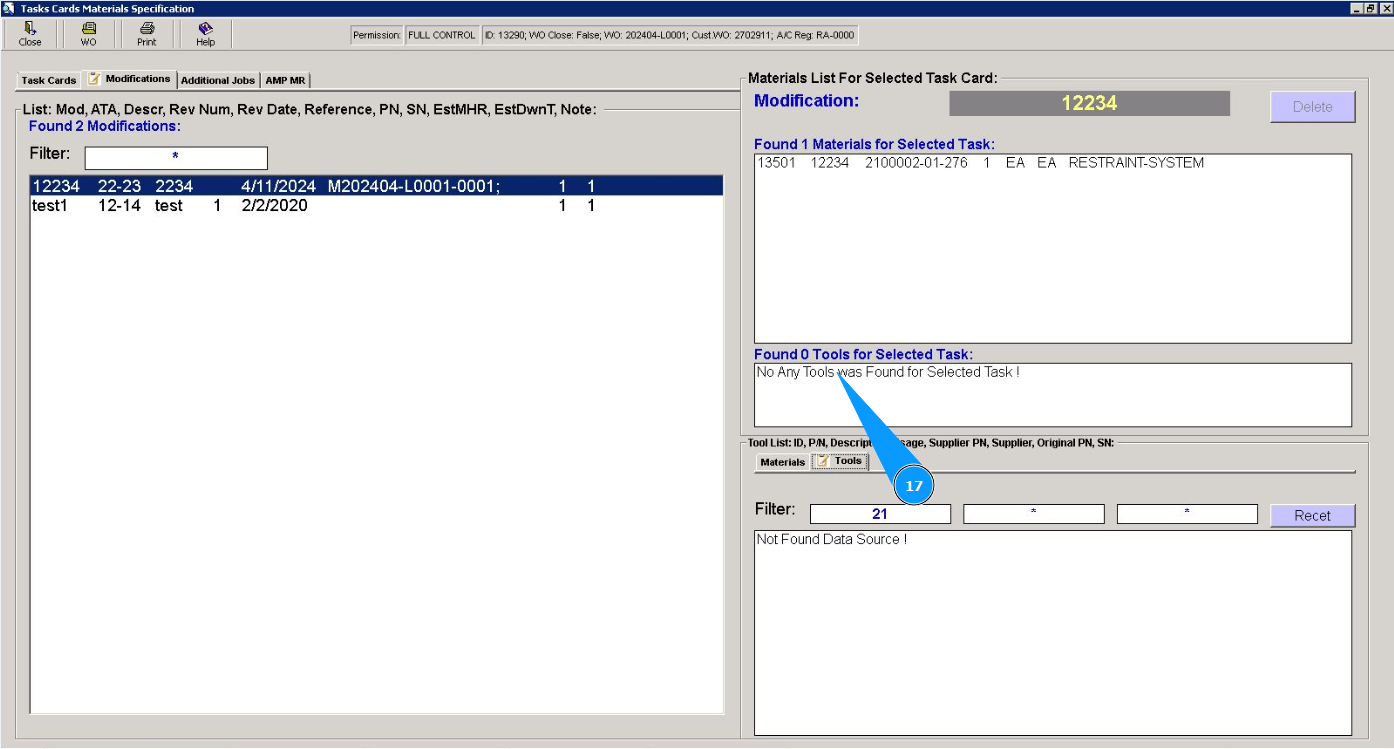Switch to the Task Cards tab
1394x749 pixels.
point(49,80)
